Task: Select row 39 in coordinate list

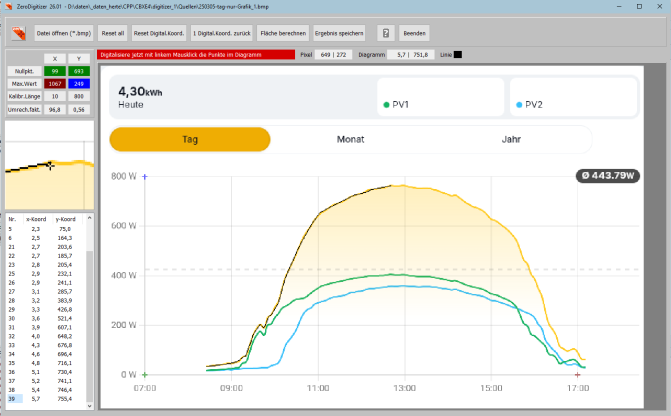Action: click(x=40, y=398)
